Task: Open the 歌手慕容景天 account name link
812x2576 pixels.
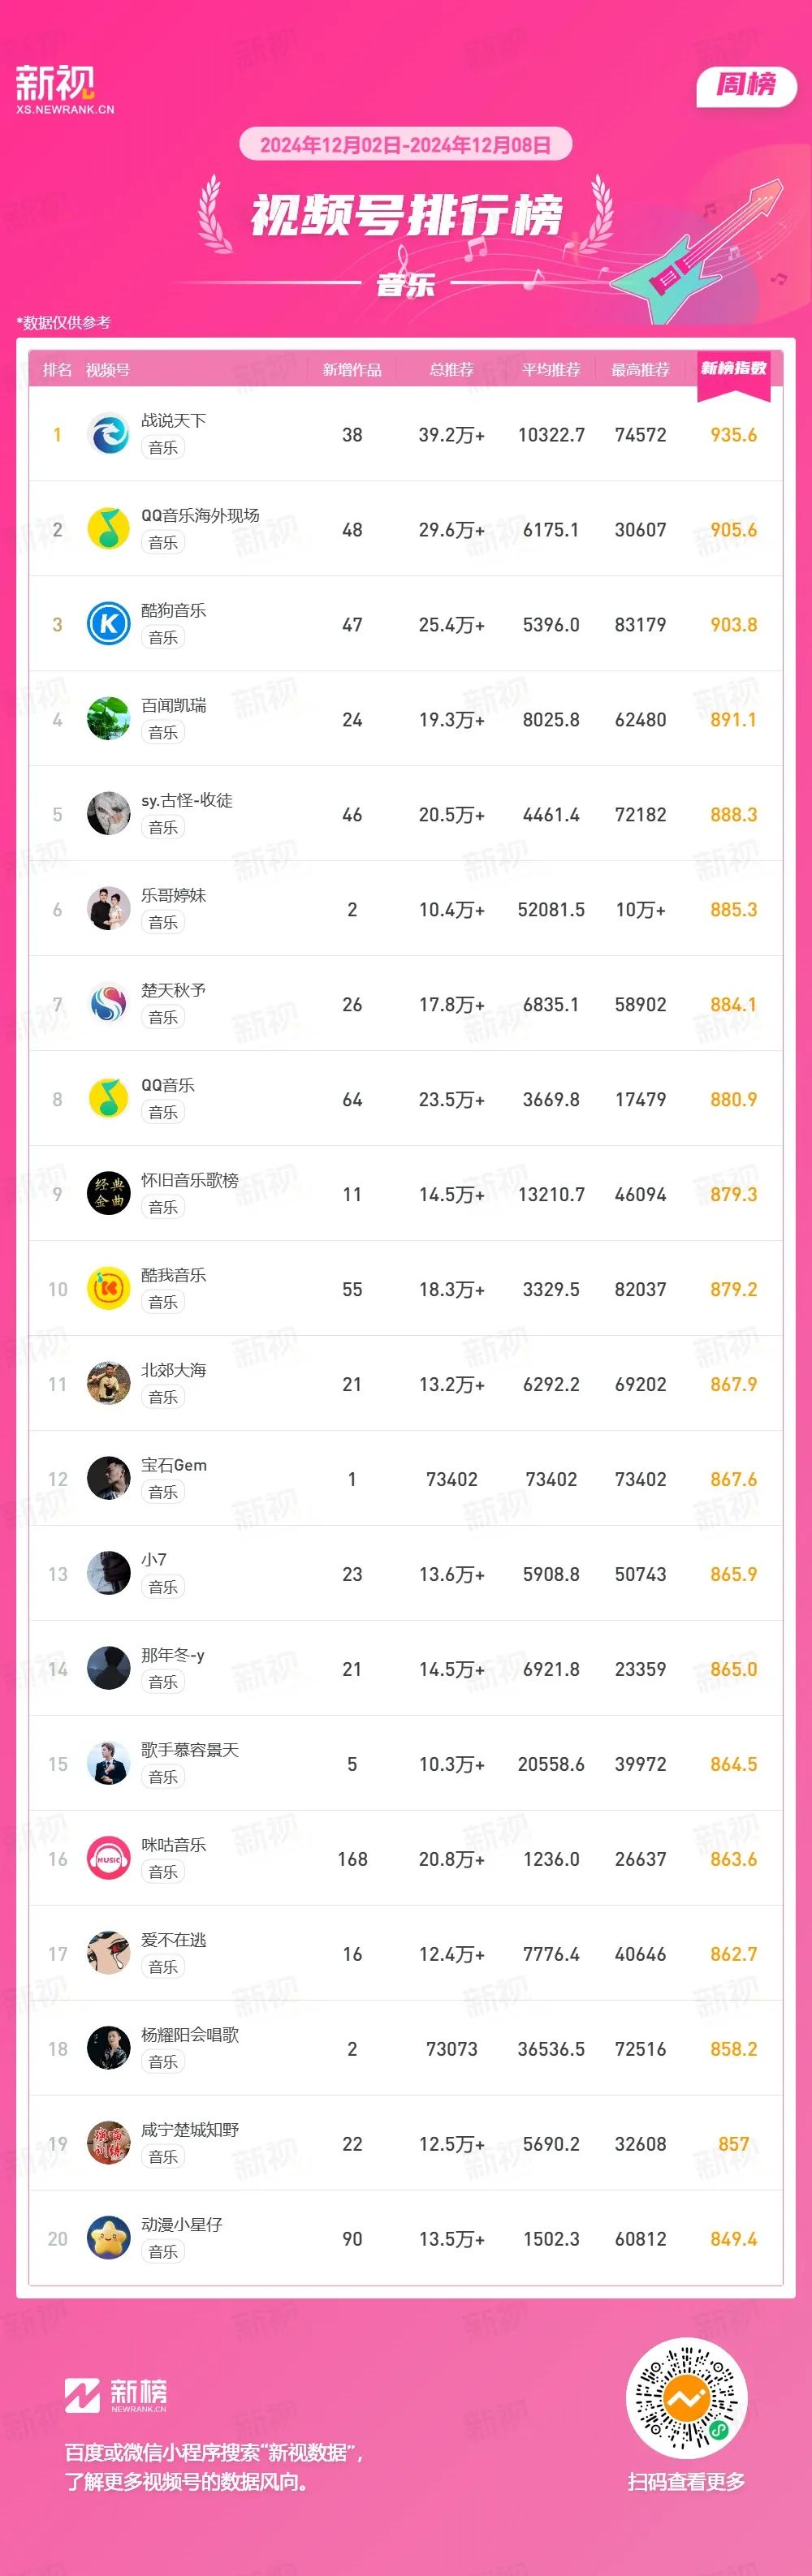Action: click(x=190, y=1750)
